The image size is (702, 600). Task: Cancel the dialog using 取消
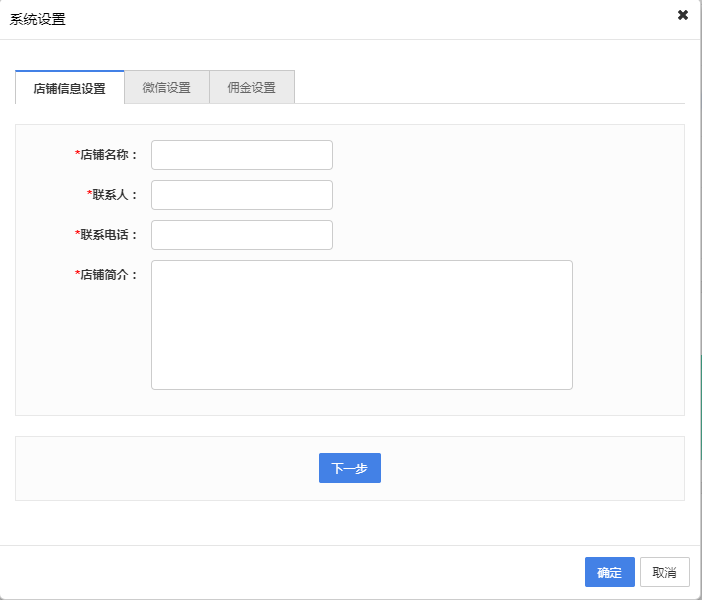tap(664, 573)
